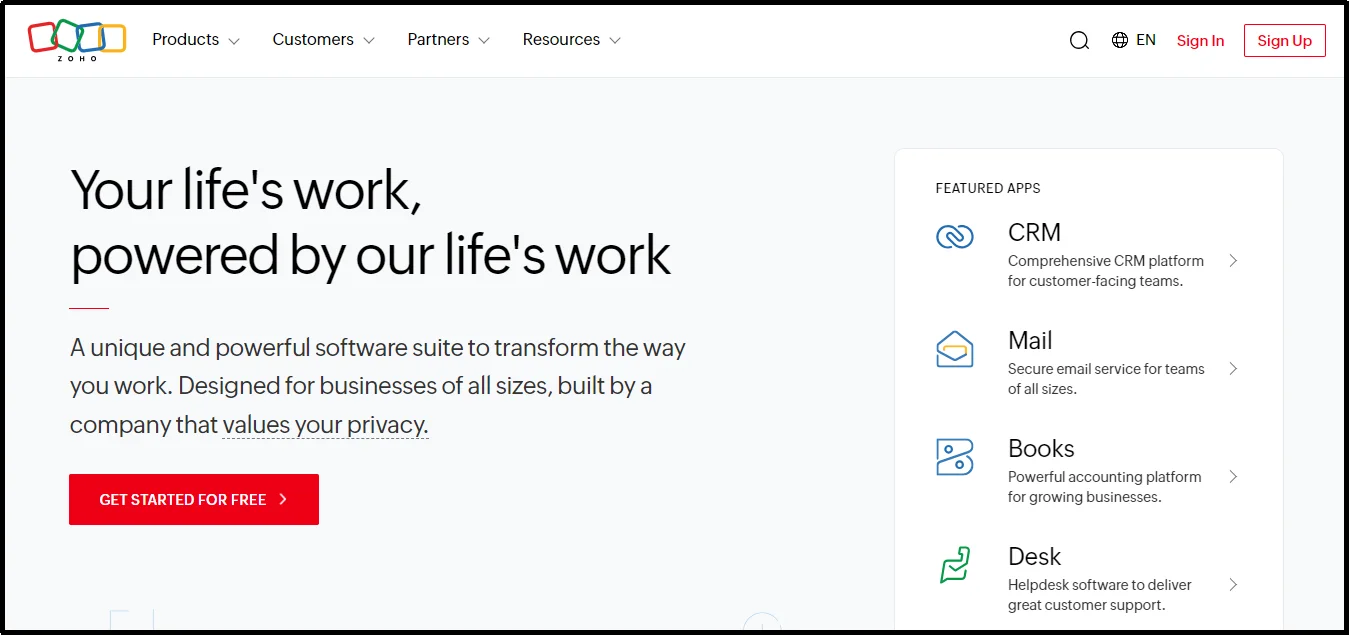The width and height of the screenshot is (1350, 636).
Task: Open the Partners menu
Action: coord(448,40)
